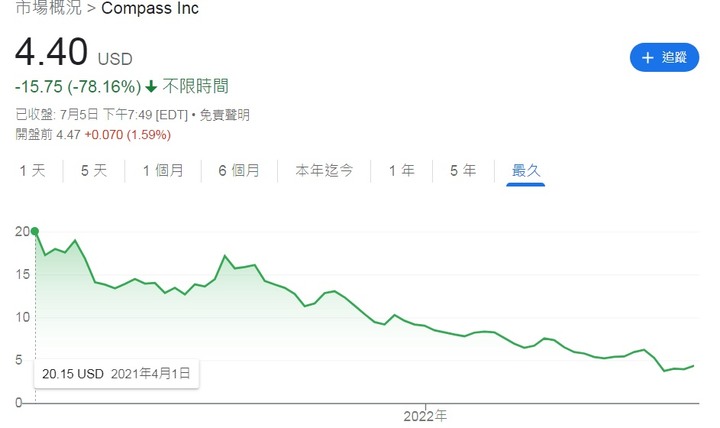
Task: Click the green data point dot at chart start
Action: [36, 231]
